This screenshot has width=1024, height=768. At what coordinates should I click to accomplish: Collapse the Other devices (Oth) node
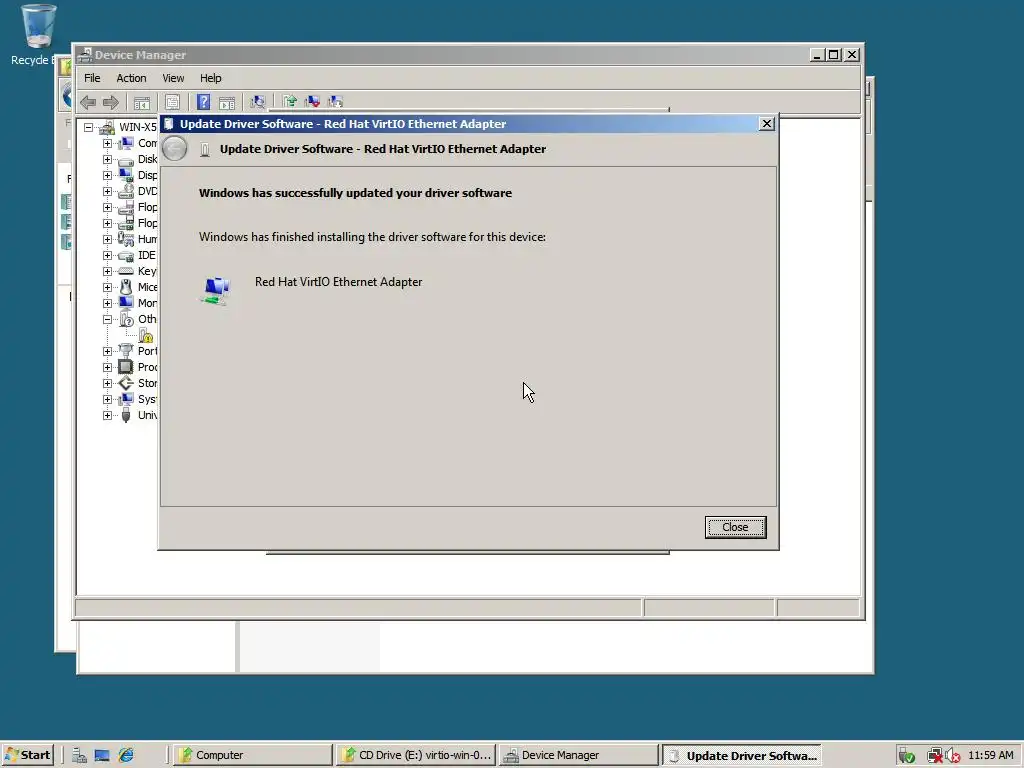click(107, 319)
